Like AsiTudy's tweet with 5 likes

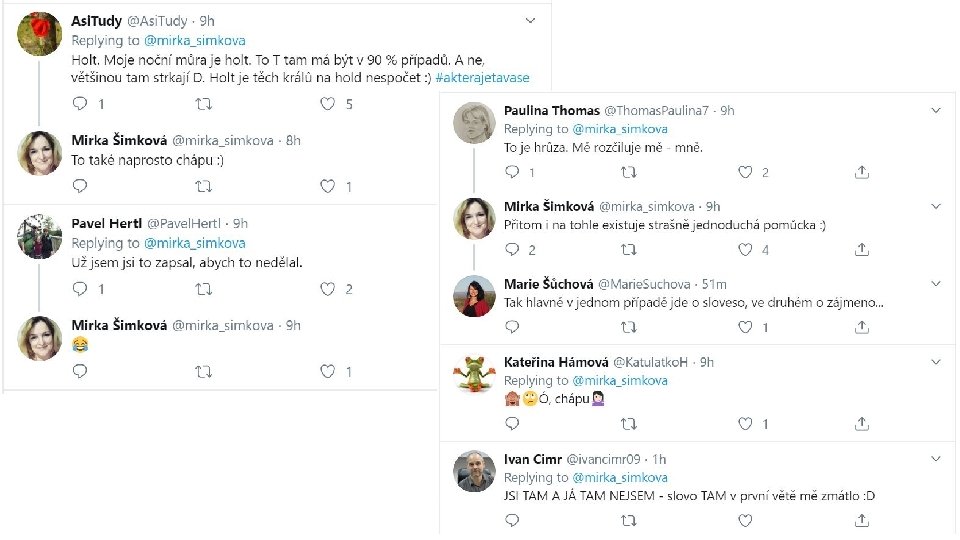[327, 103]
